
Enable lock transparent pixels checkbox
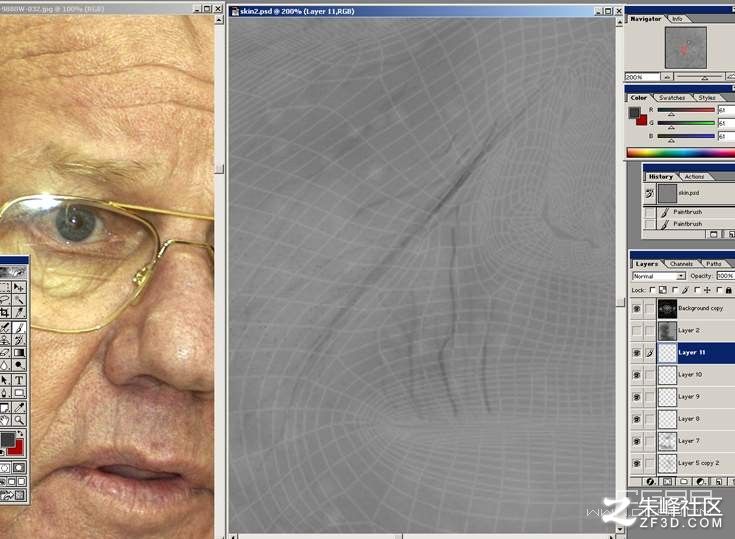tap(652, 290)
